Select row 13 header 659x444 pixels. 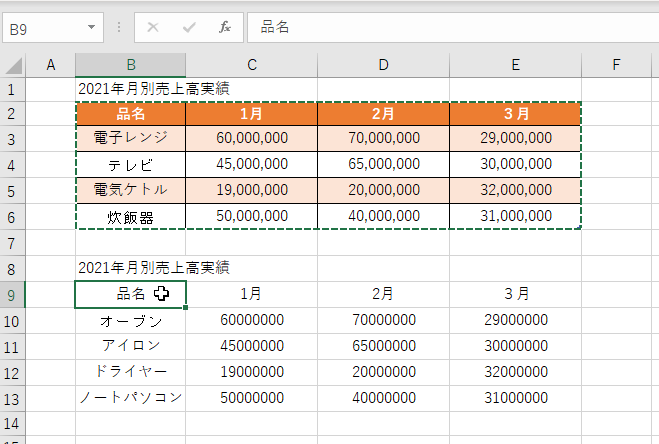[x=12, y=398]
